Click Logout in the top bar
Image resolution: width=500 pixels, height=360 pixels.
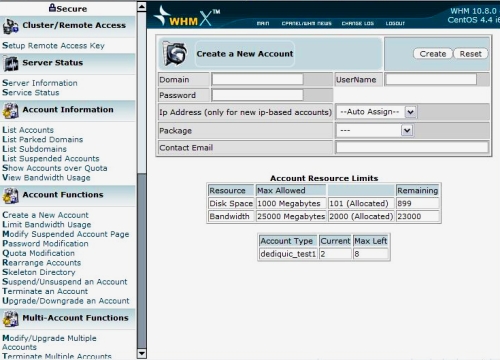tap(395, 23)
